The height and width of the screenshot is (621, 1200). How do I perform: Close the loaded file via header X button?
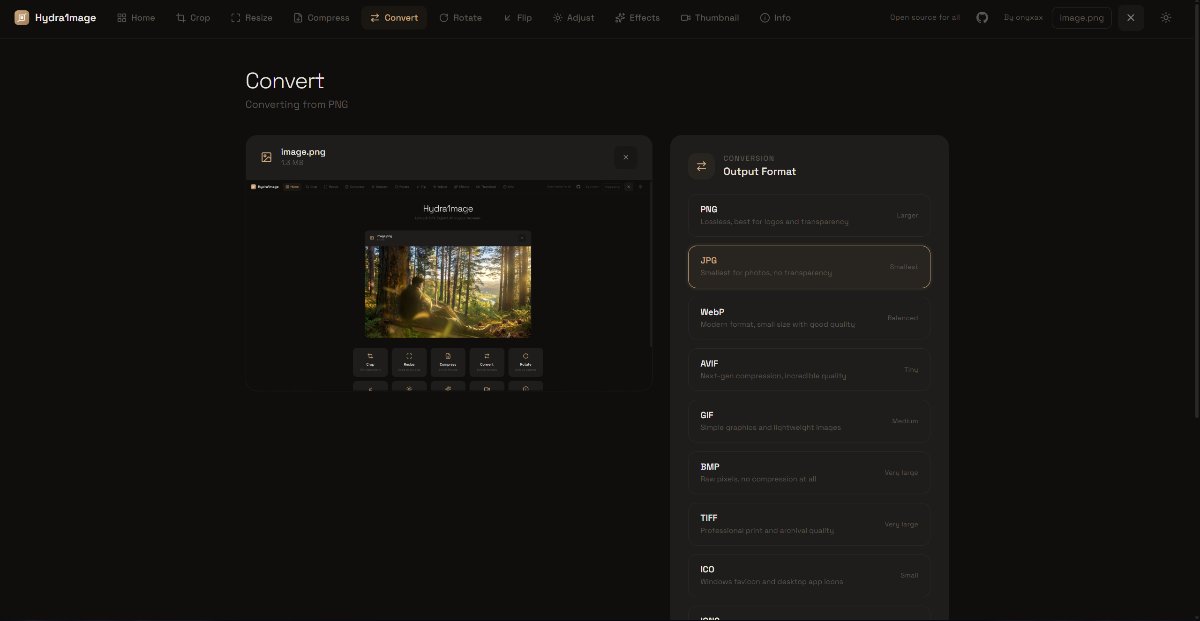click(1130, 18)
